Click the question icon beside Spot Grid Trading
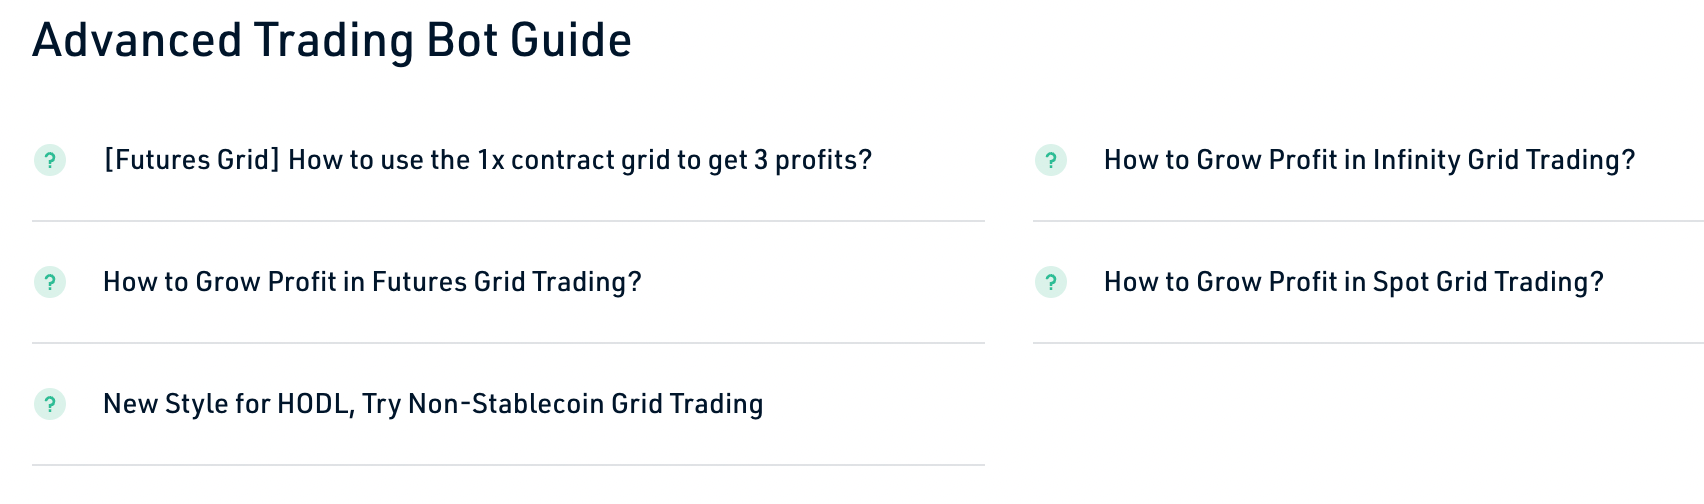The width and height of the screenshot is (1704, 504). (1051, 282)
